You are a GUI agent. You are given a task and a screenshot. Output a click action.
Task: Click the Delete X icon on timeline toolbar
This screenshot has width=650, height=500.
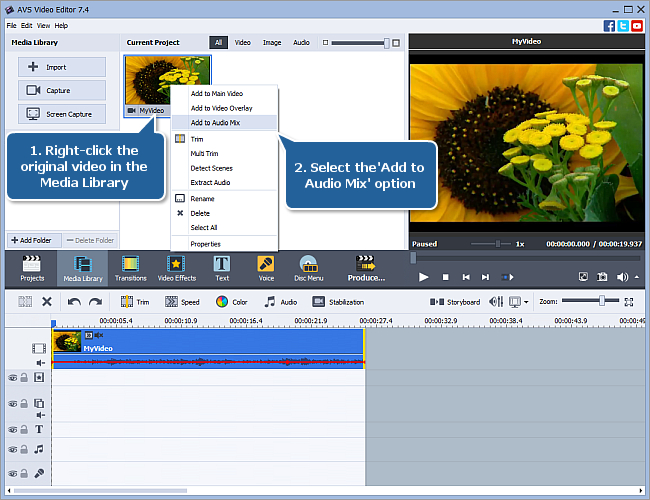coord(47,302)
